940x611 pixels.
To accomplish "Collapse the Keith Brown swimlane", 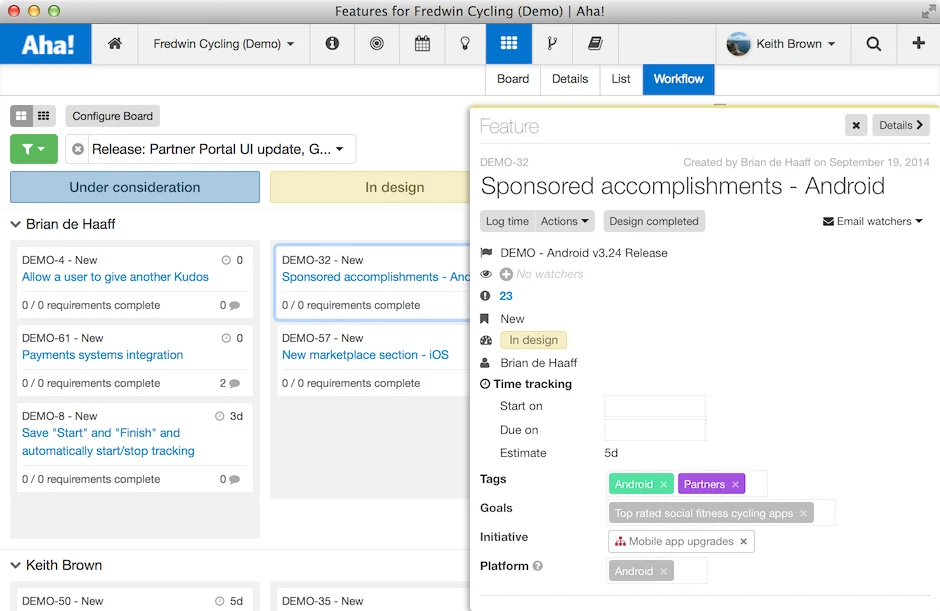I will pyautogui.click(x=16, y=565).
